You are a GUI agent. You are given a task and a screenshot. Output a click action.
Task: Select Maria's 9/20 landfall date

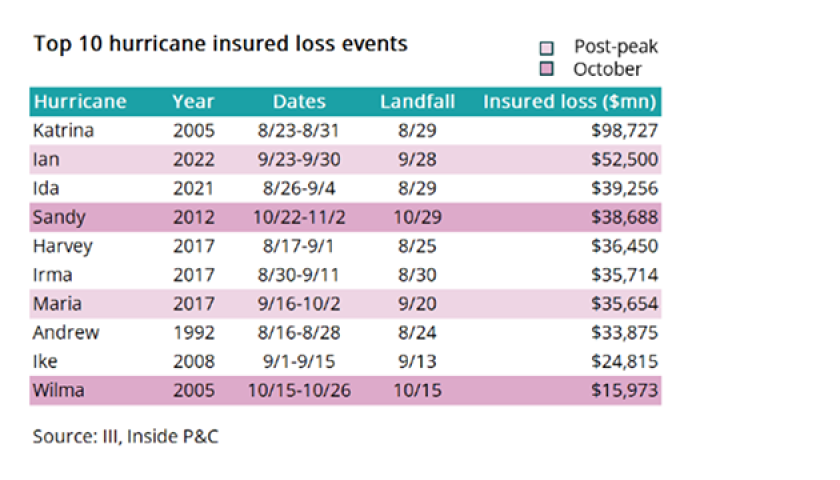tap(412, 304)
